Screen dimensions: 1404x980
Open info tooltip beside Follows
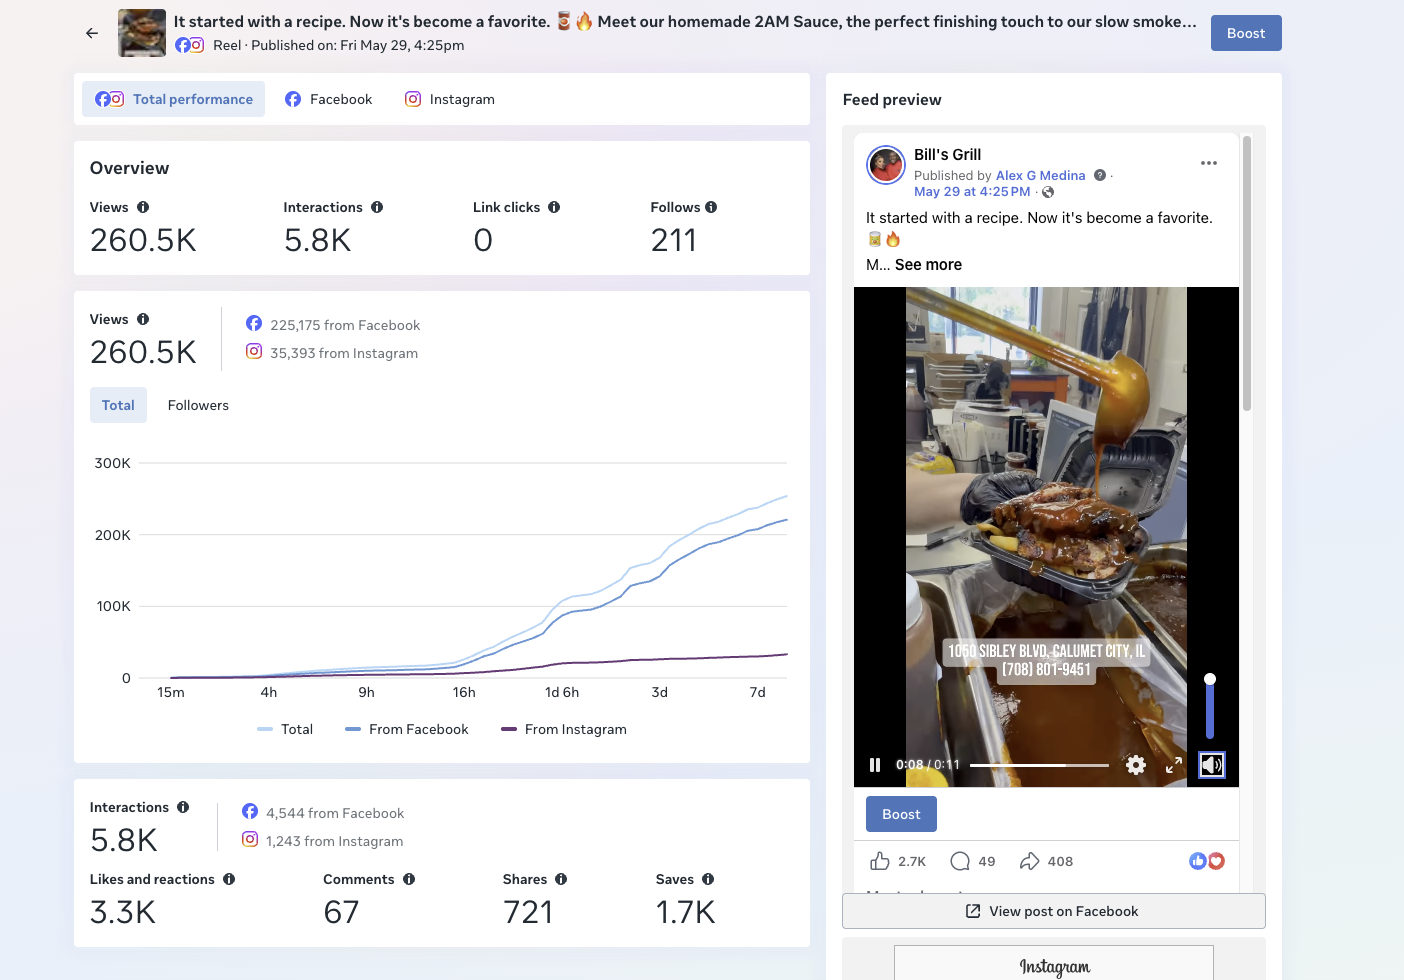coord(711,207)
